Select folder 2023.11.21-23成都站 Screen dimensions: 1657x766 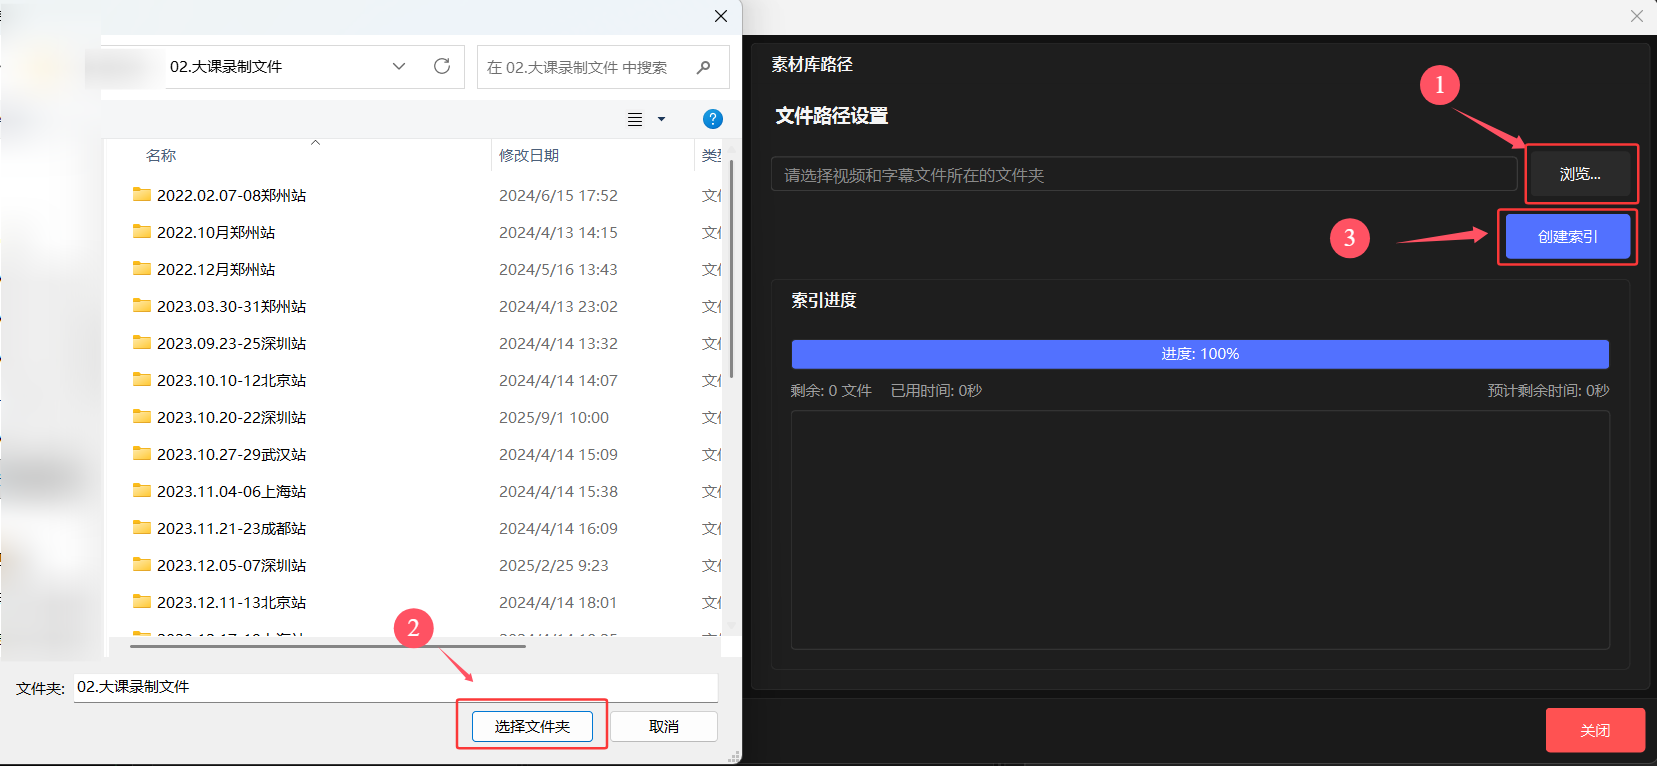pos(231,528)
